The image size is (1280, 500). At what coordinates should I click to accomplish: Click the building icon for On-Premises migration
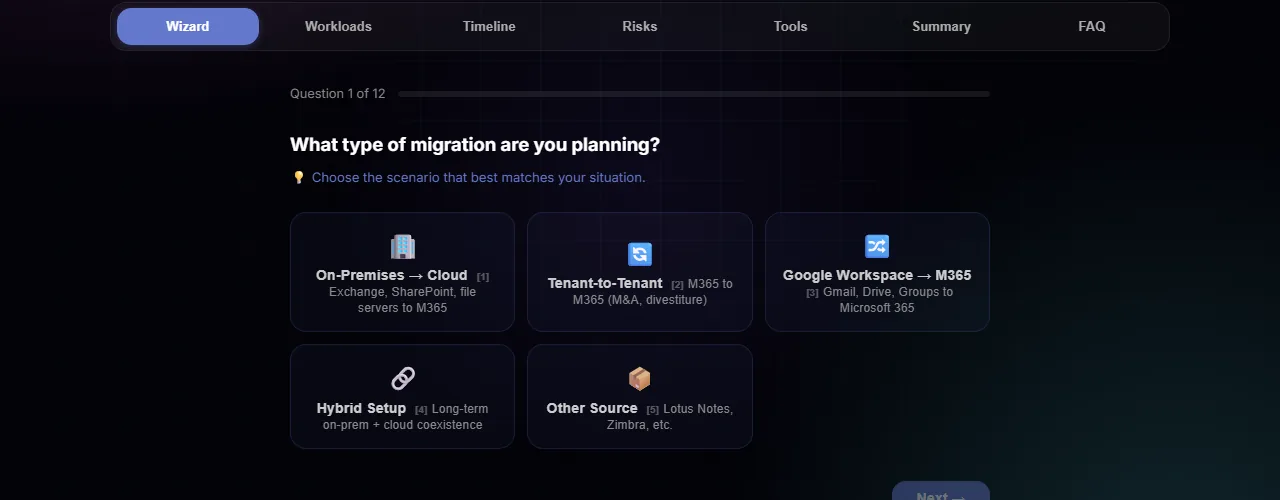402,247
